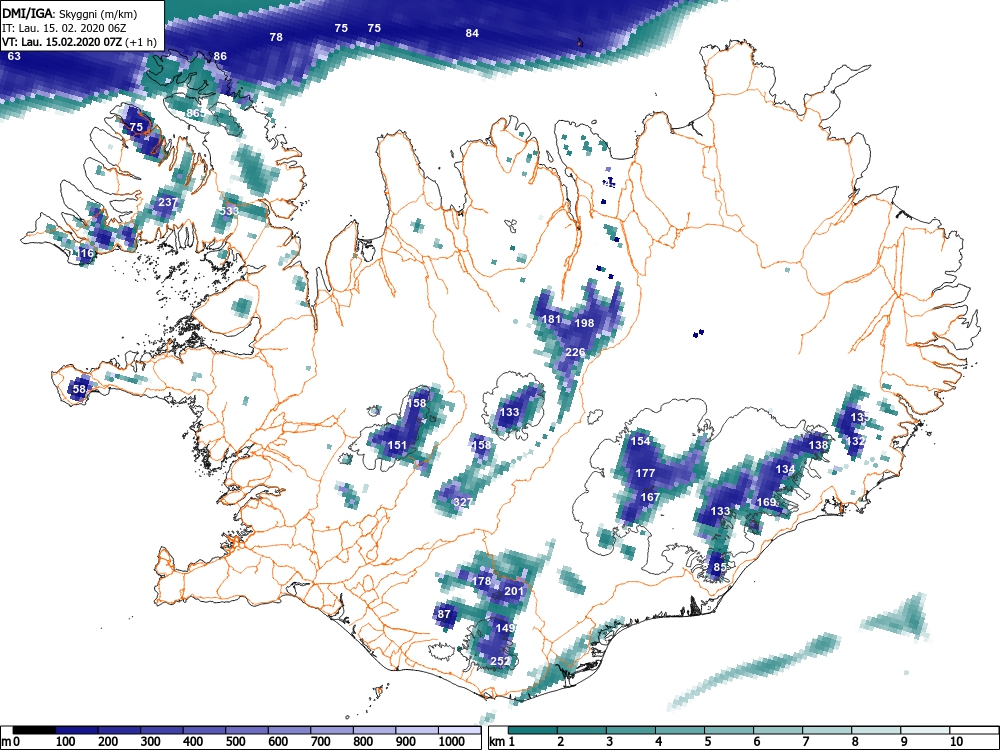
Task: Click the dark navy 100–200 m legend swatch
Action: click(77, 730)
